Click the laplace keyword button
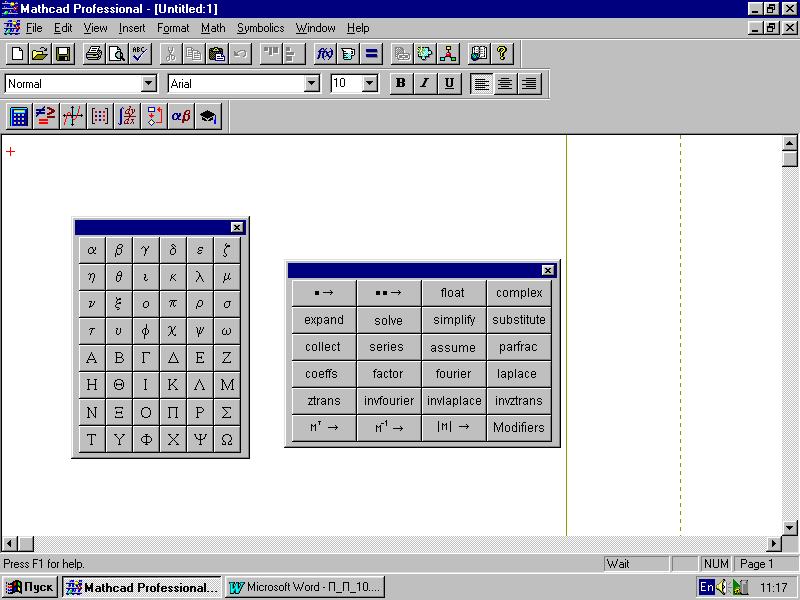 [x=518, y=374]
